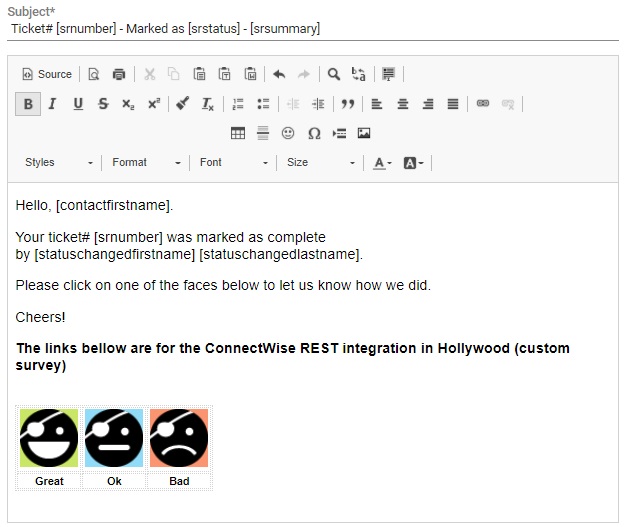Screen dimensions: 627x527
Task: Click the Great label under the face
Action: pos(49,481)
